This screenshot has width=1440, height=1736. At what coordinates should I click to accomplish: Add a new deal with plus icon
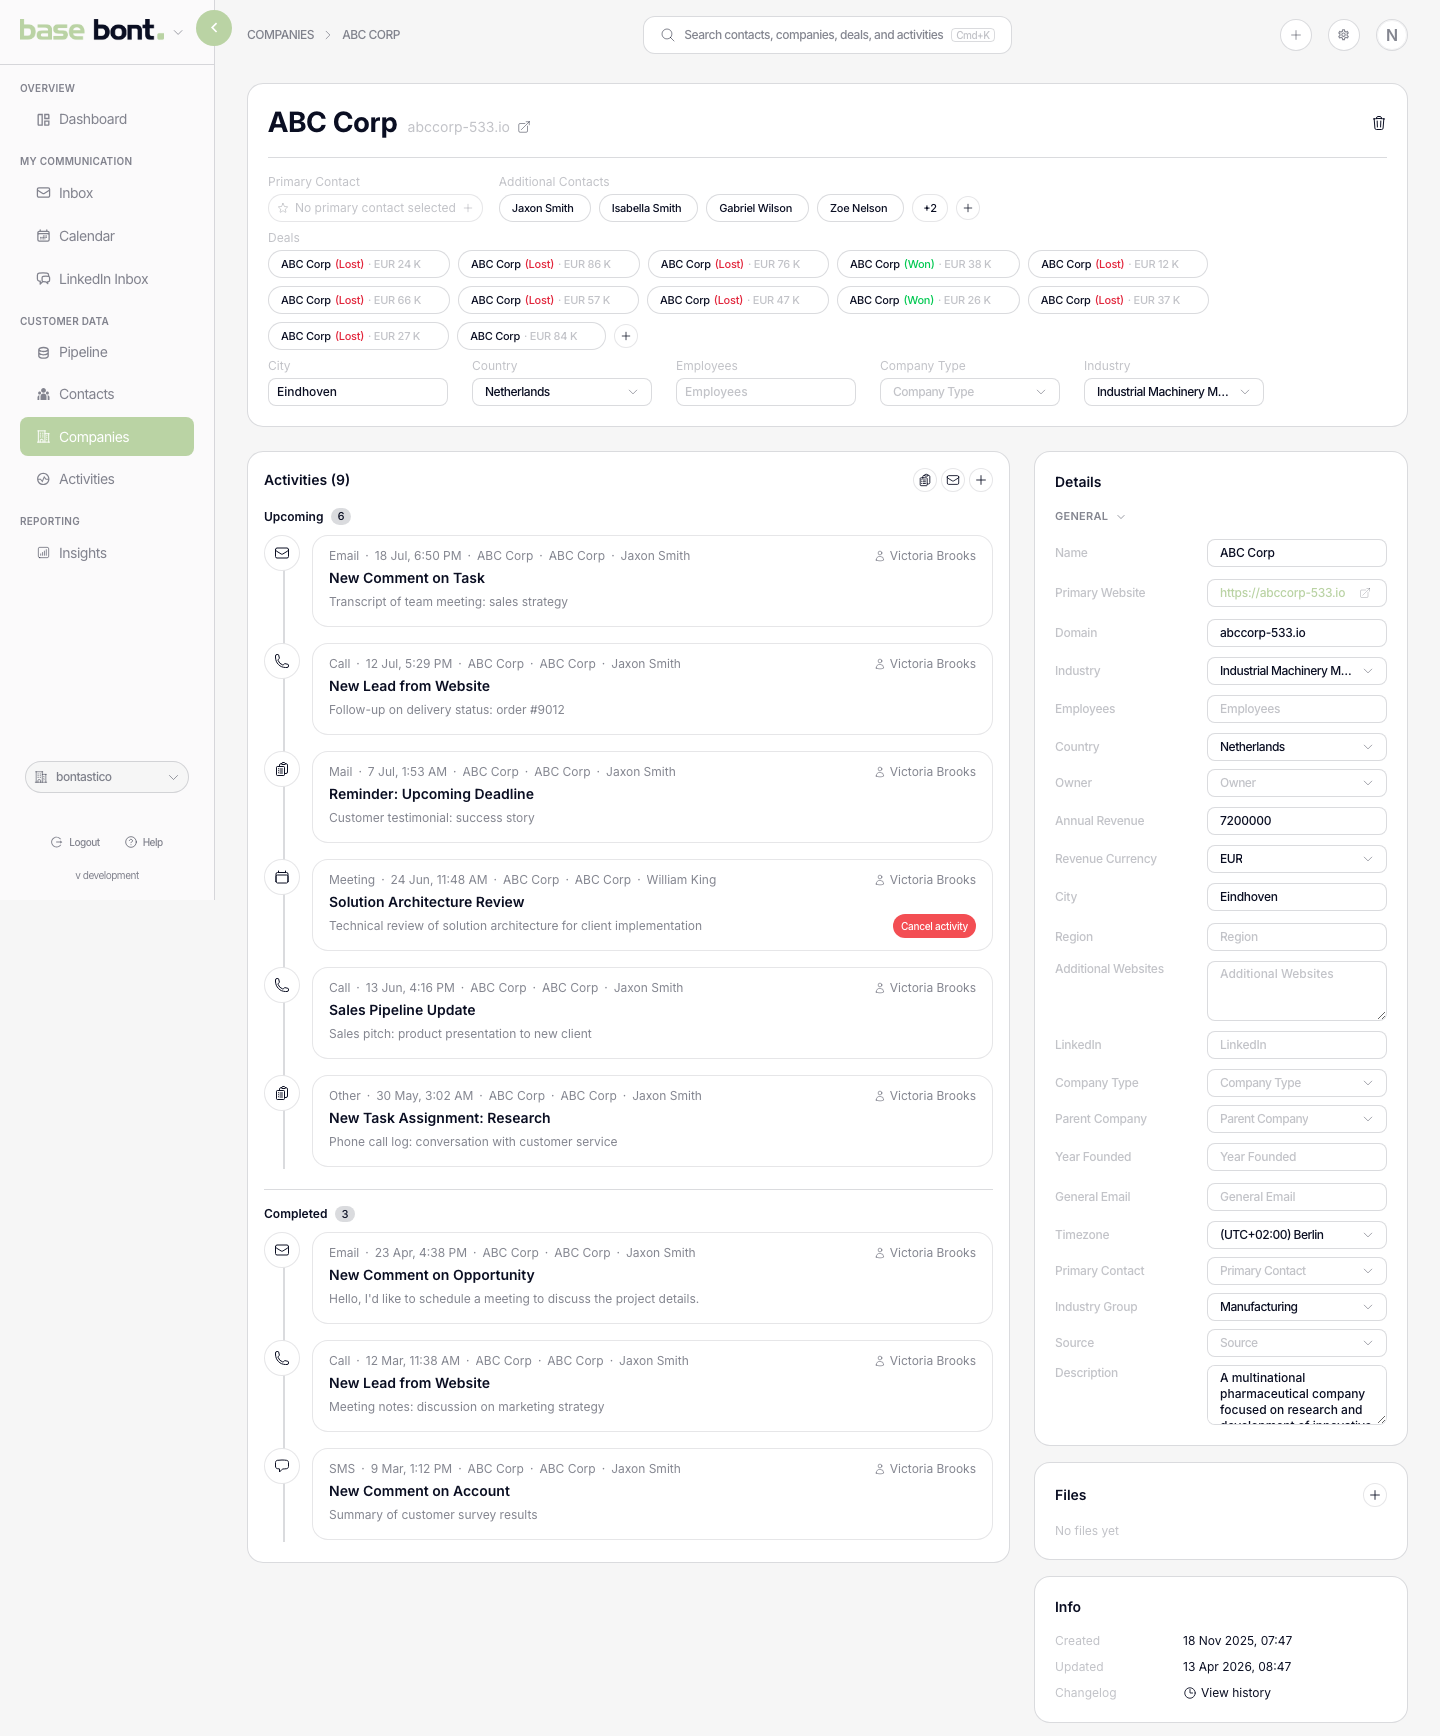[x=626, y=336]
